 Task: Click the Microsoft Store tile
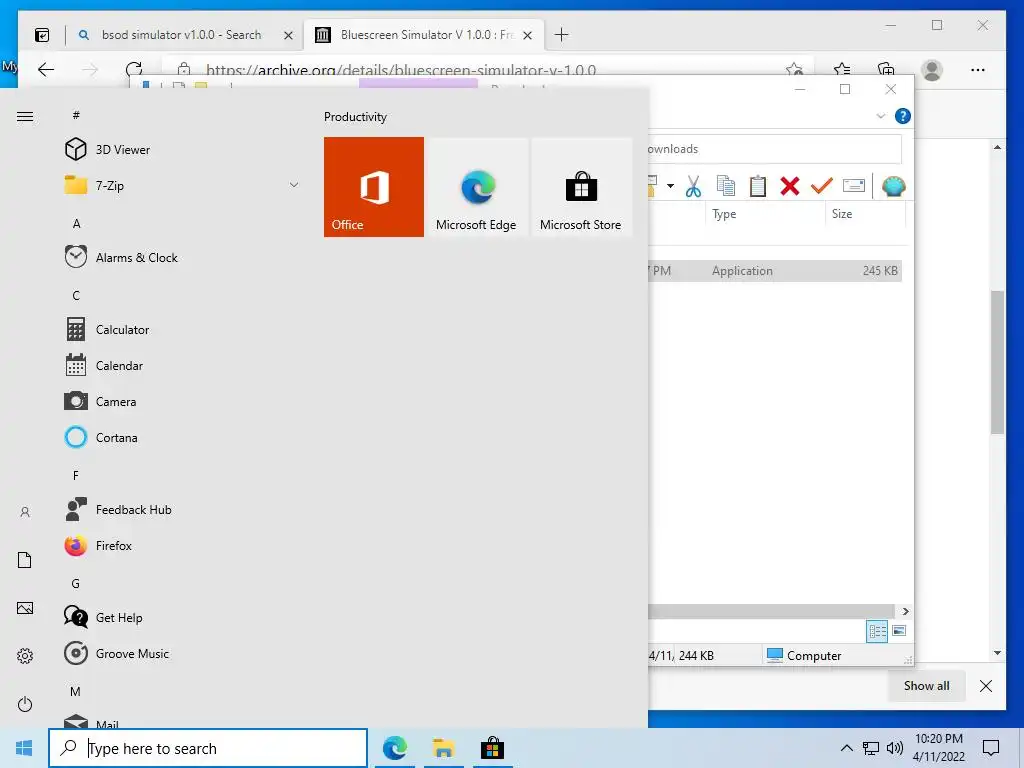581,187
